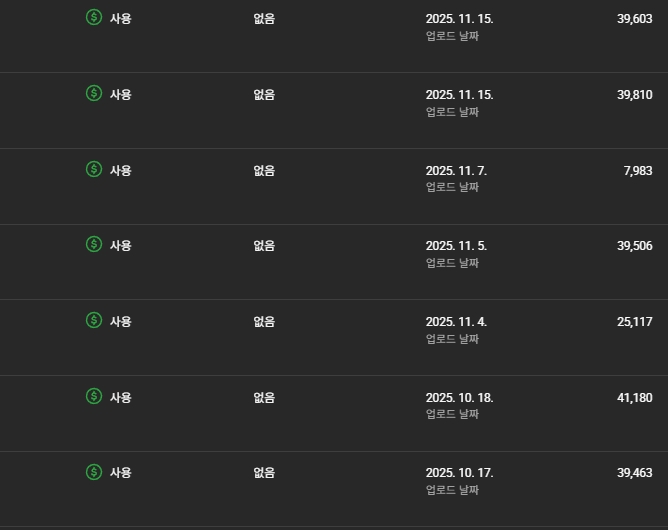This screenshot has height=530, width=668.
Task: Click 사용 in the 2025. 11. 4. row
Action: point(120,322)
